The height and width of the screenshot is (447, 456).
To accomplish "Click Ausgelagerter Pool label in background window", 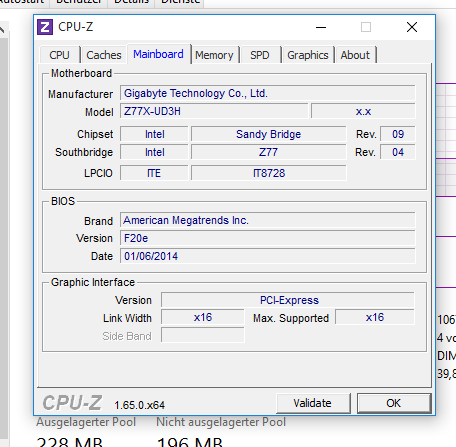I will click(x=86, y=422).
